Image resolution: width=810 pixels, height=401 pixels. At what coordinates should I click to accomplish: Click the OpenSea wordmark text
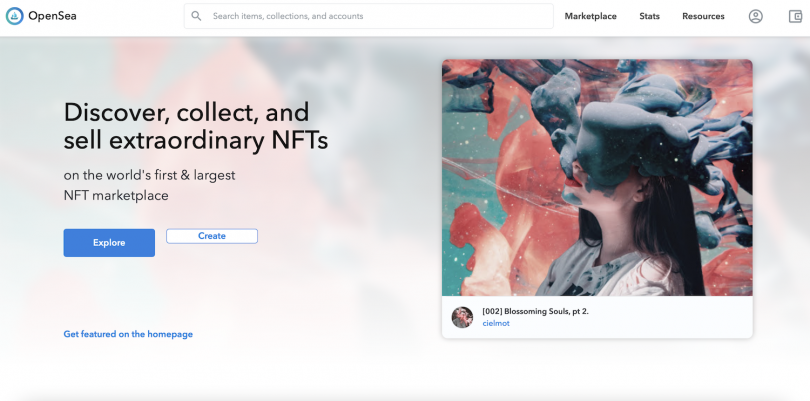[52, 16]
